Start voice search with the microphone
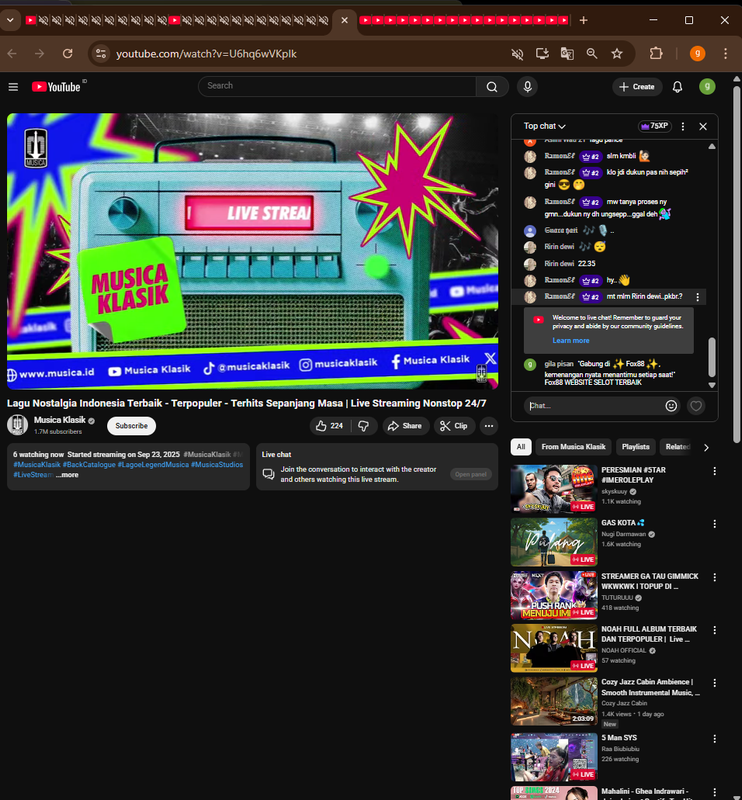The image size is (742, 800). (x=527, y=87)
